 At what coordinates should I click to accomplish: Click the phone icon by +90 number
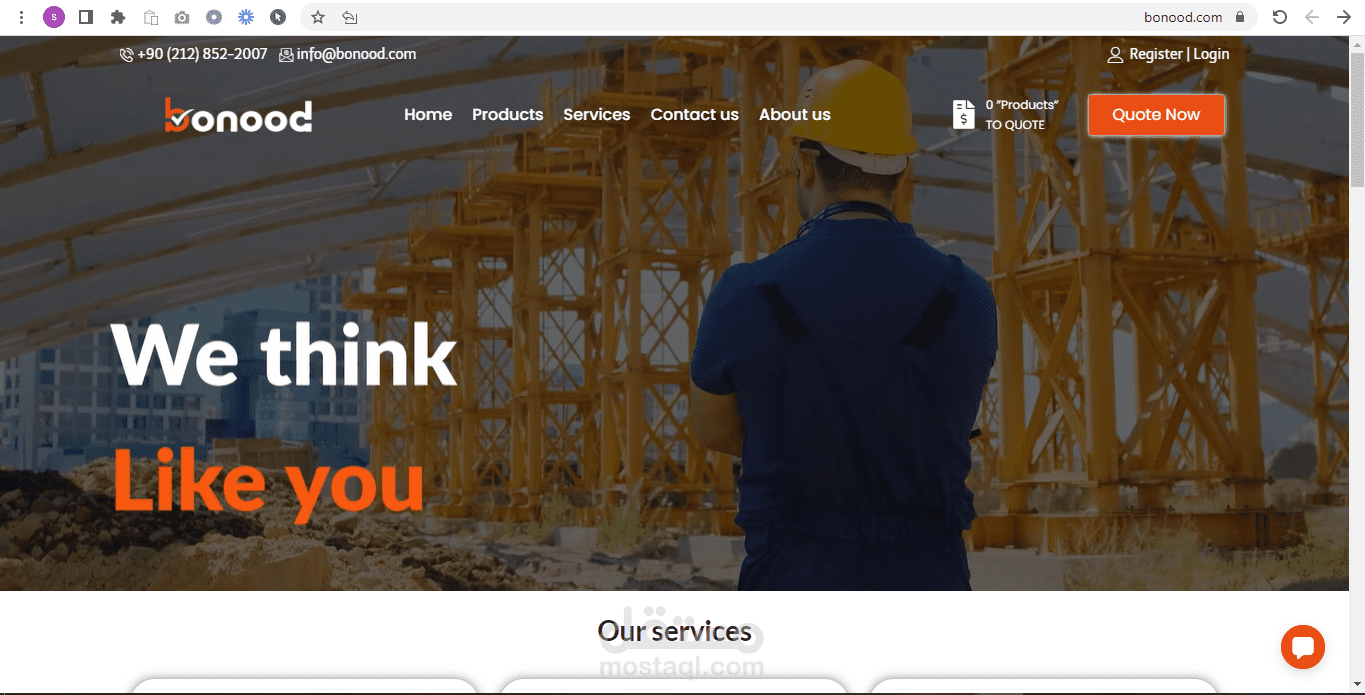[126, 55]
